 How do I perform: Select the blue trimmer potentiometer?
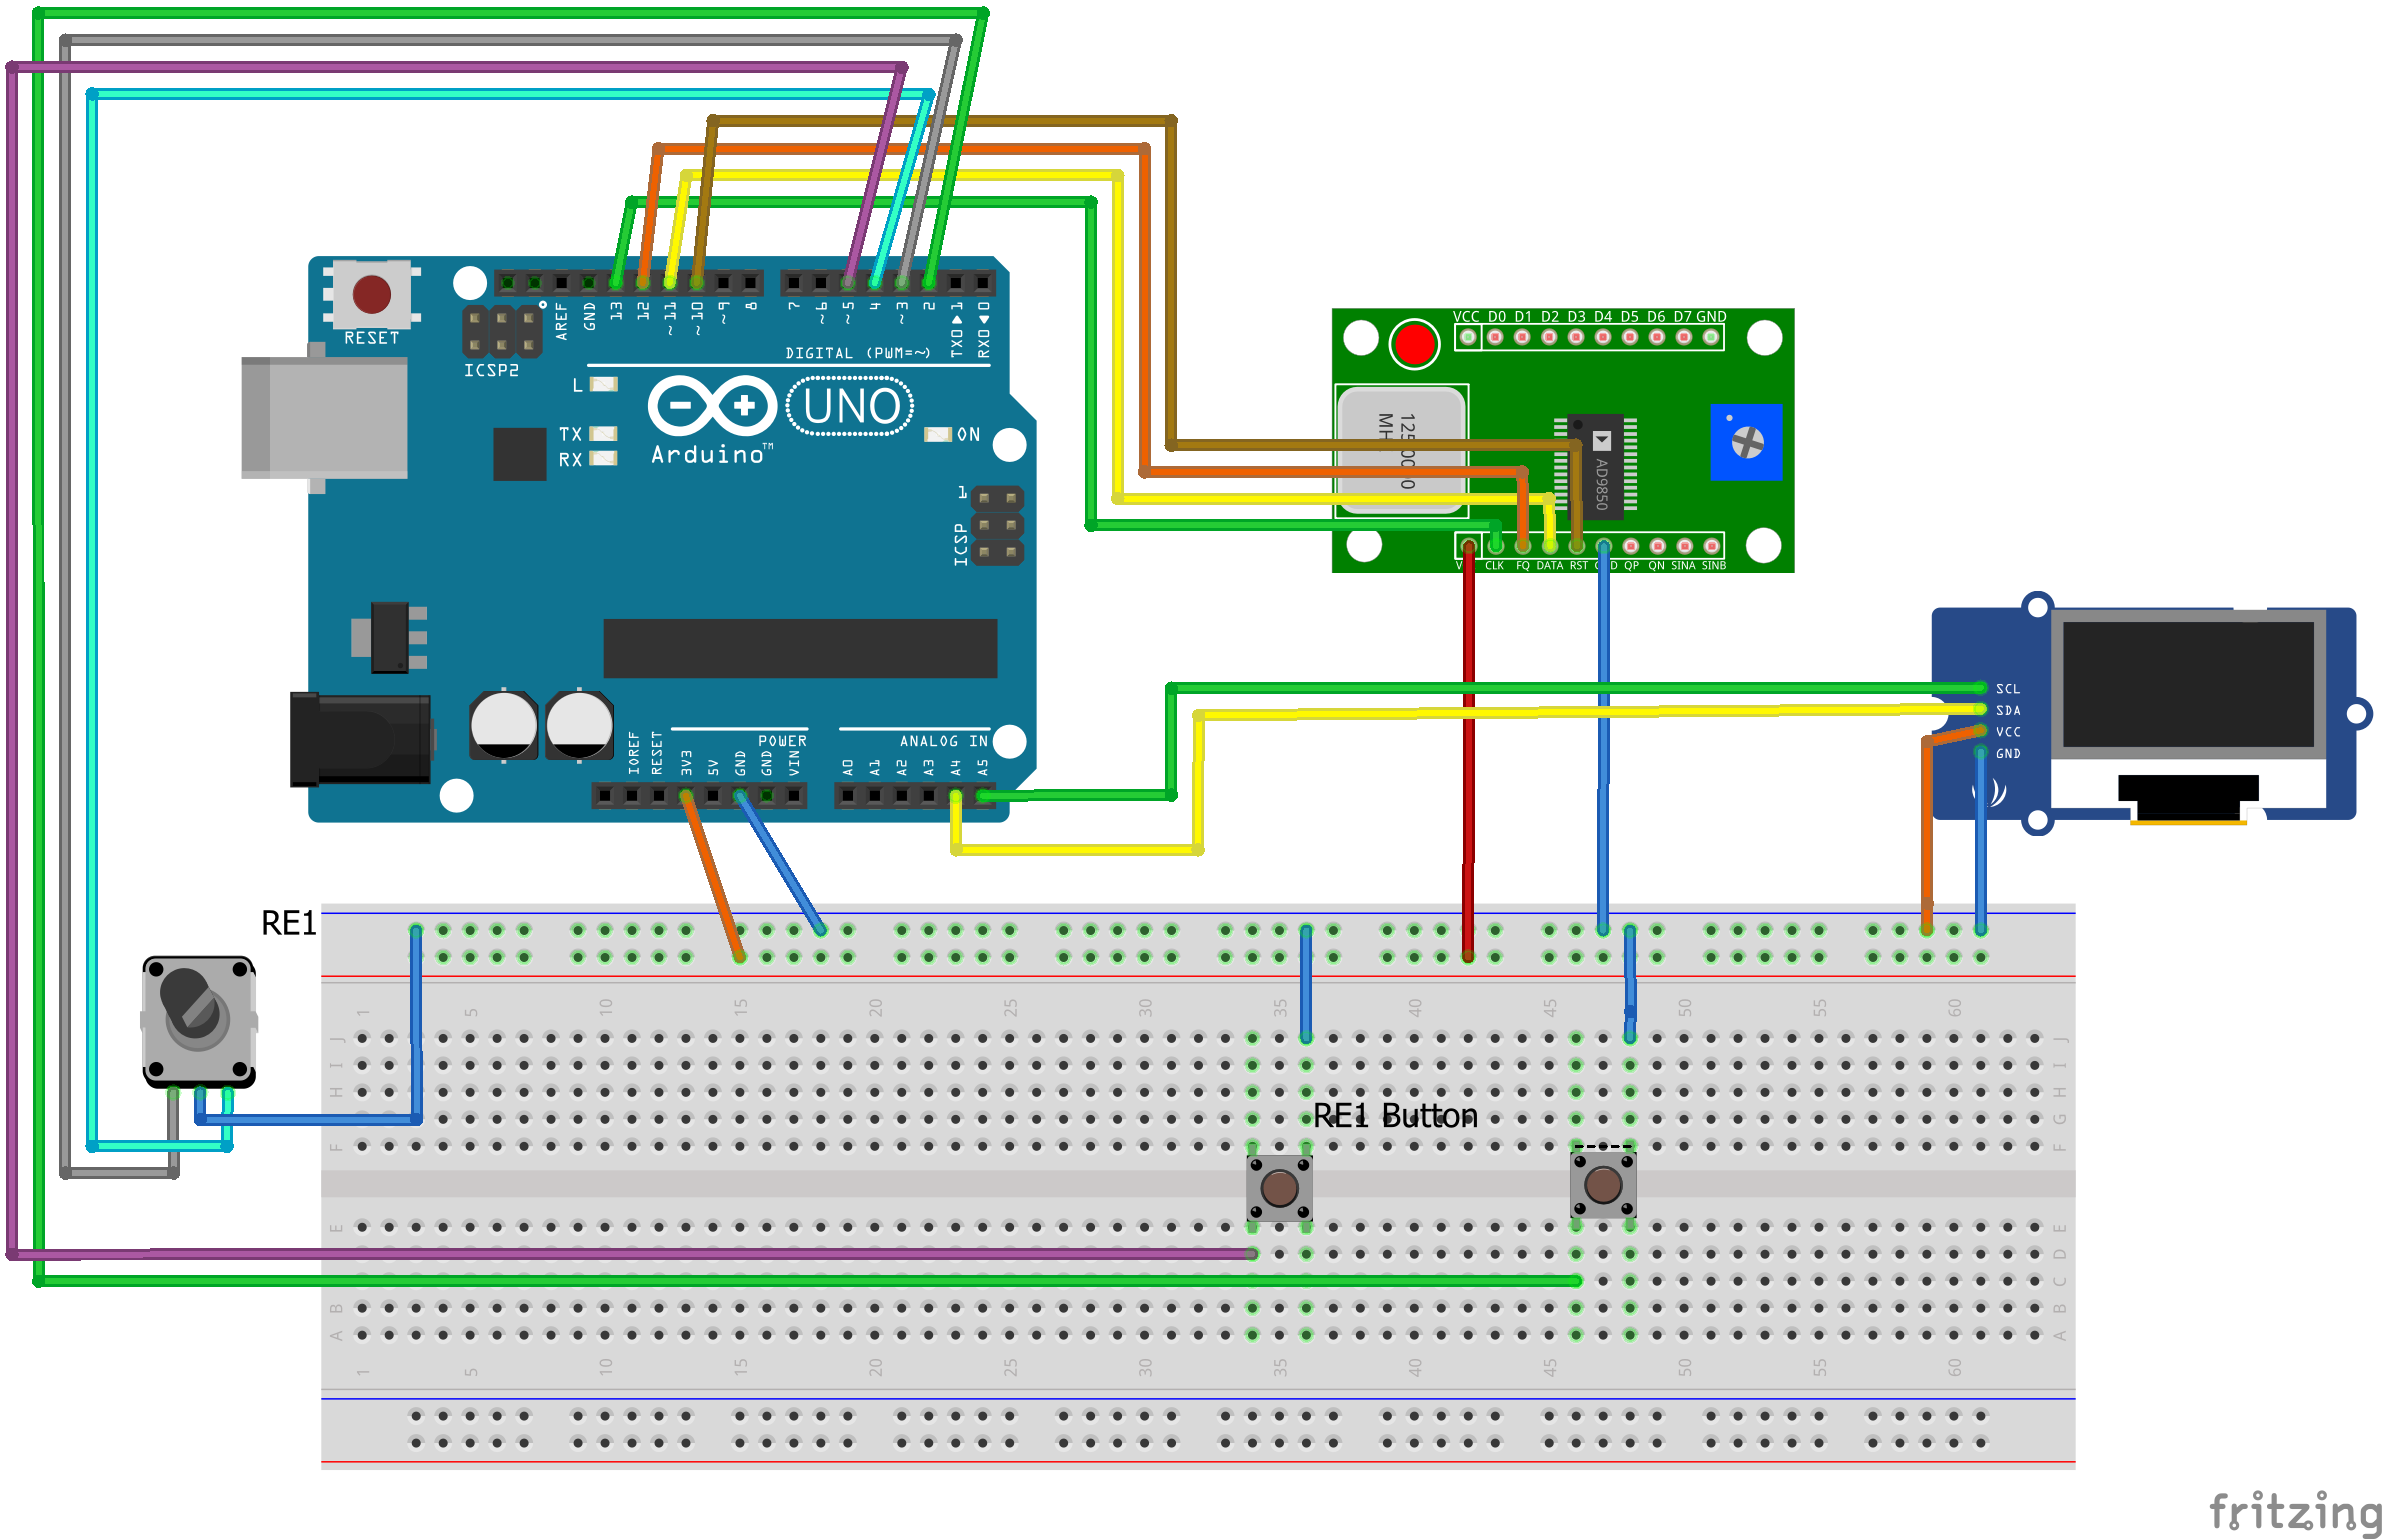[1746, 442]
